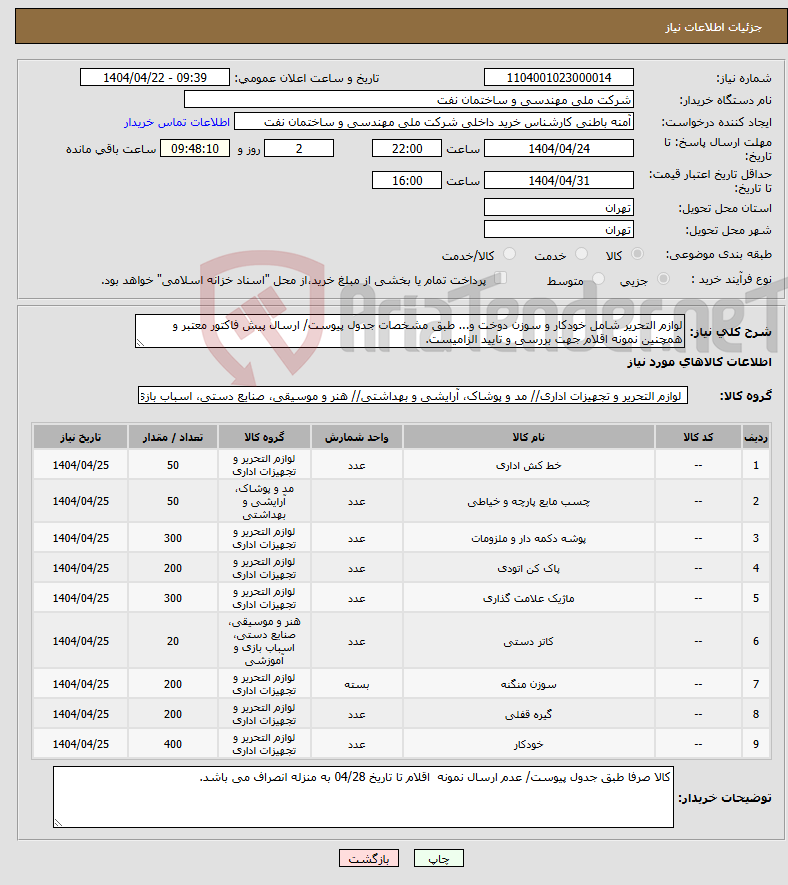Click the تاریخ نیاز column header
The image size is (788, 885).
pos(80,437)
